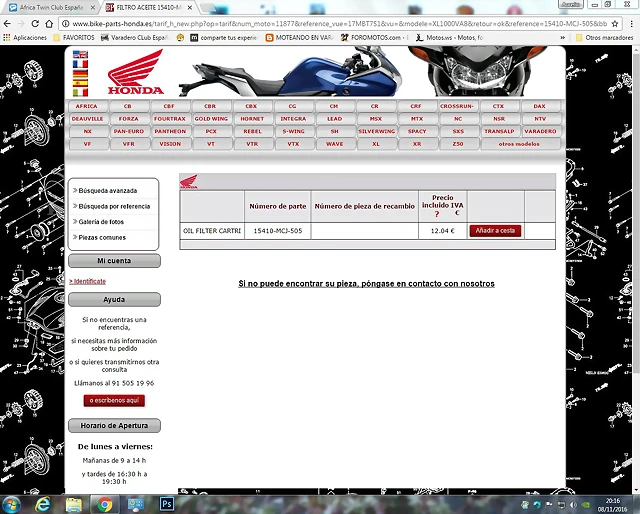Click the Mi cuenta button
640x514 pixels.
[114, 261]
